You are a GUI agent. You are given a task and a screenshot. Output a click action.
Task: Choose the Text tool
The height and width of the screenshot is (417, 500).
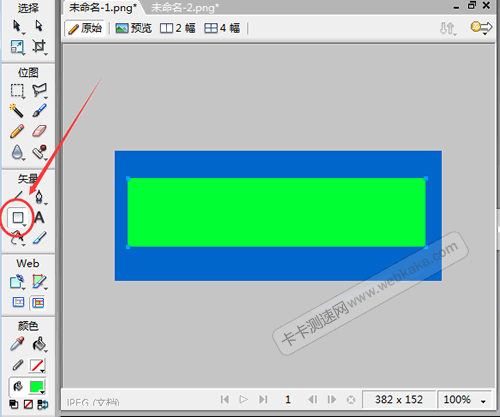point(39,218)
